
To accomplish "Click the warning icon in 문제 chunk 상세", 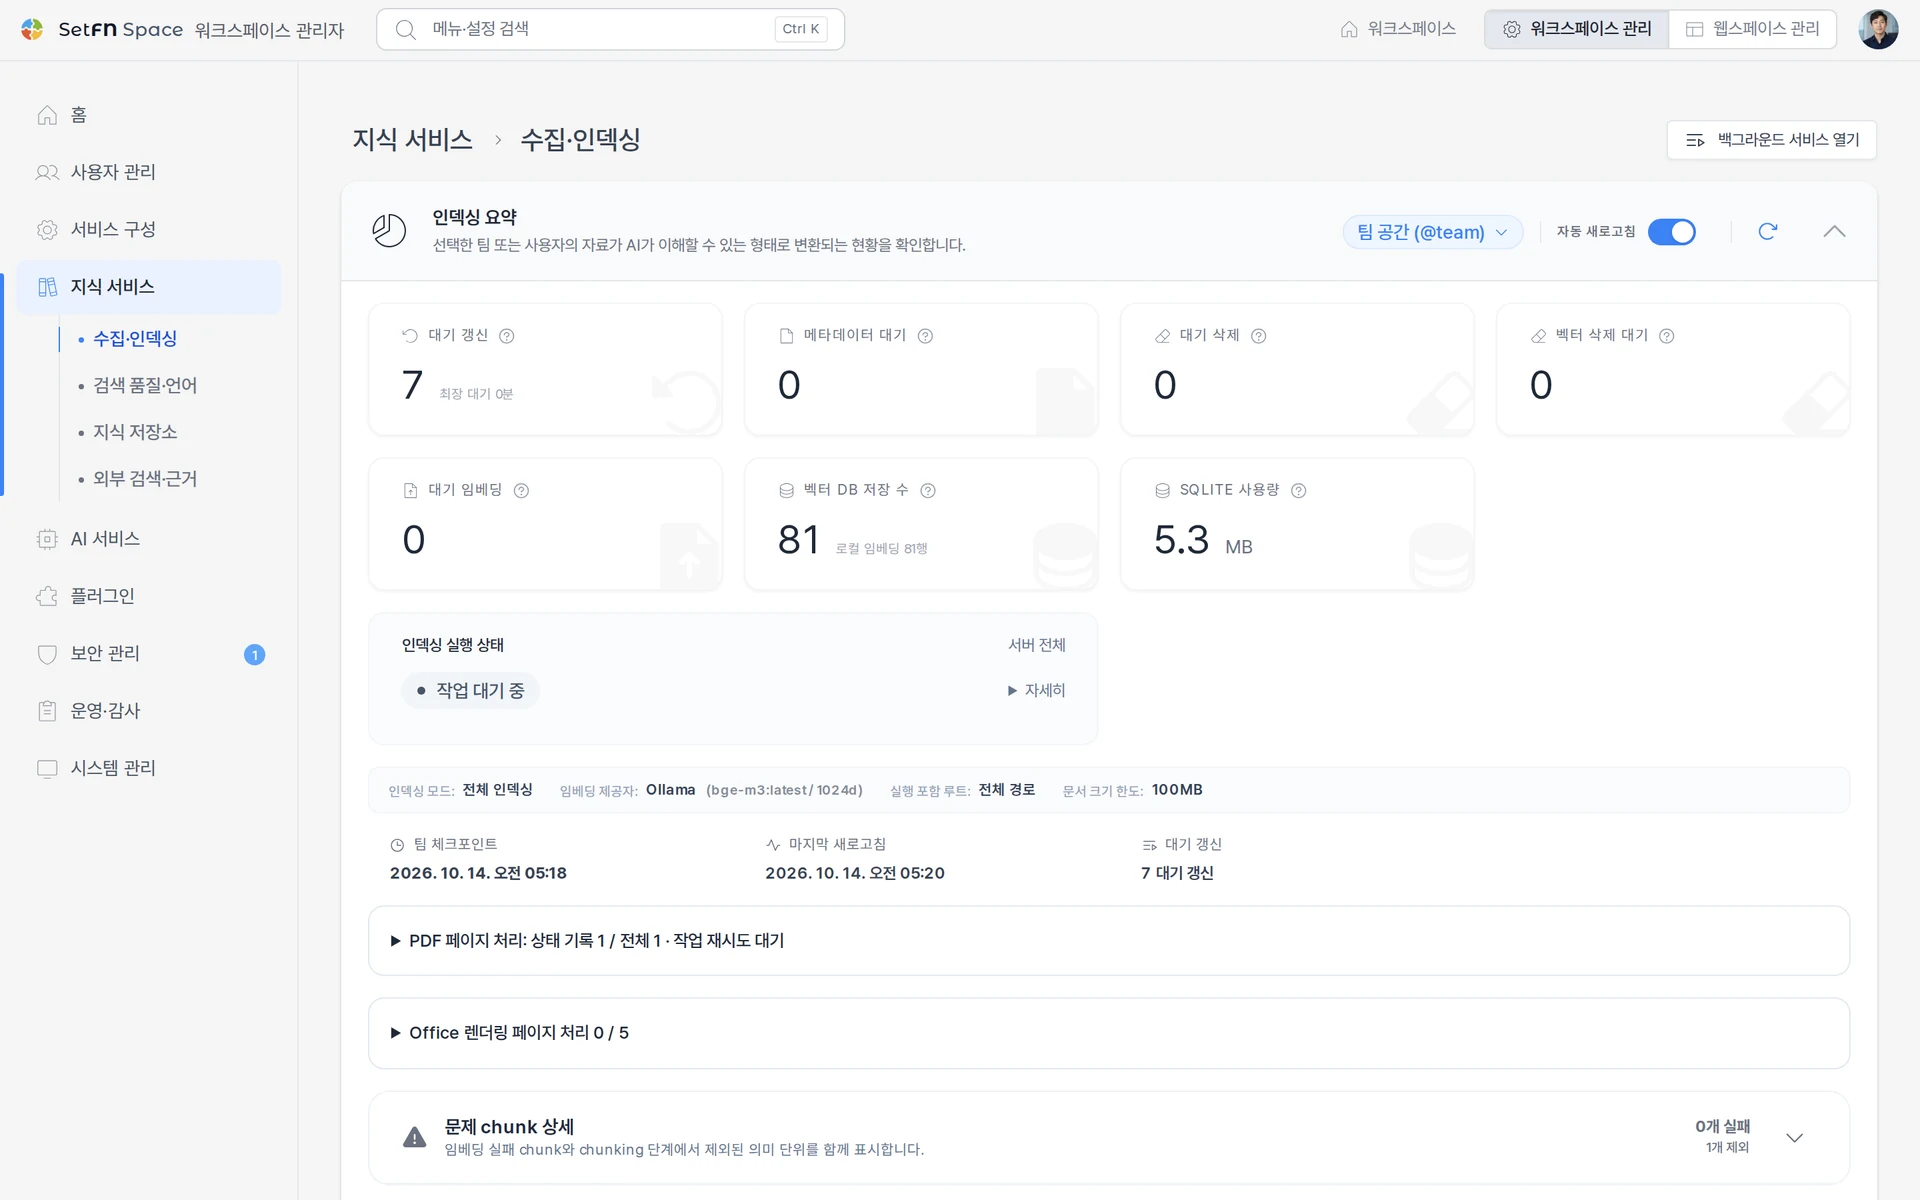I will (x=414, y=1137).
